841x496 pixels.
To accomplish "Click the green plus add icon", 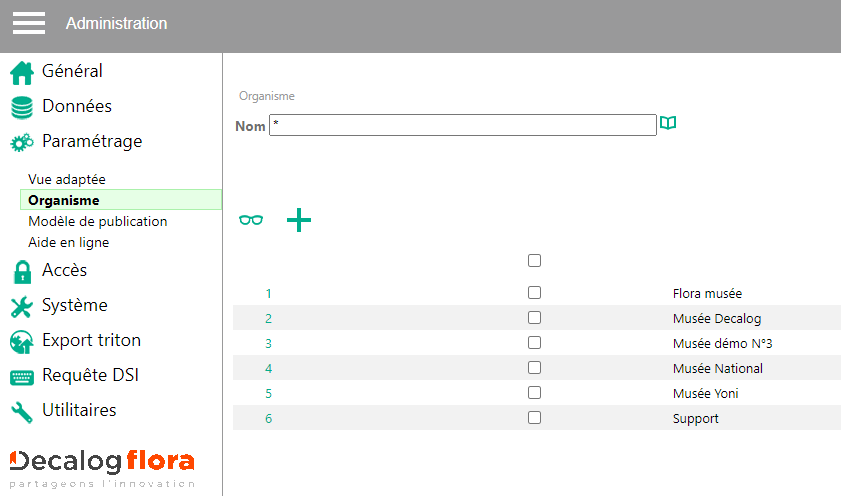I will (299, 220).
